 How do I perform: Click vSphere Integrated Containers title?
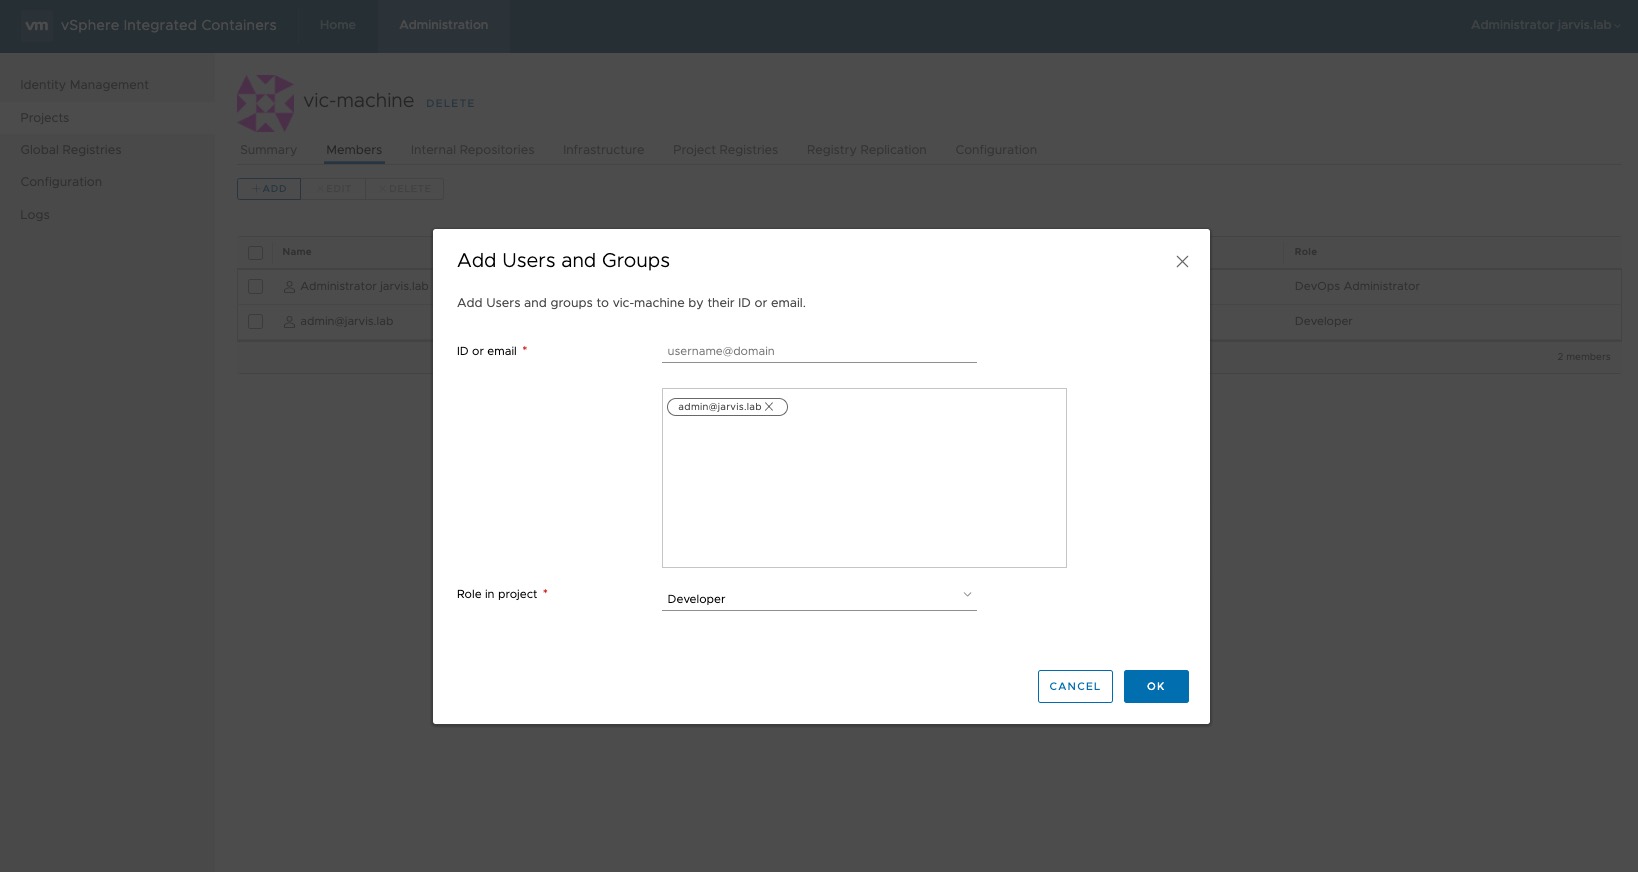point(169,25)
